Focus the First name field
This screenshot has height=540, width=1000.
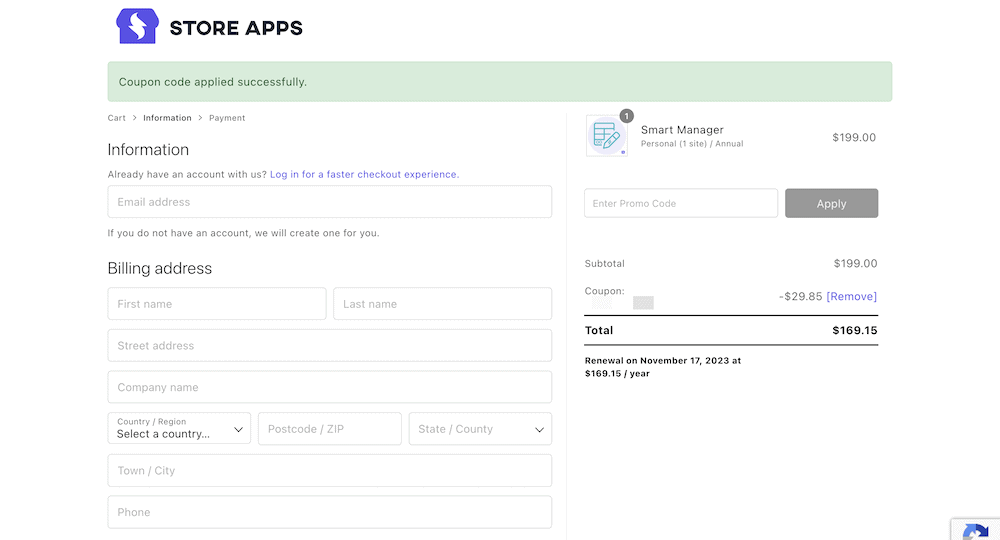[x=217, y=303]
